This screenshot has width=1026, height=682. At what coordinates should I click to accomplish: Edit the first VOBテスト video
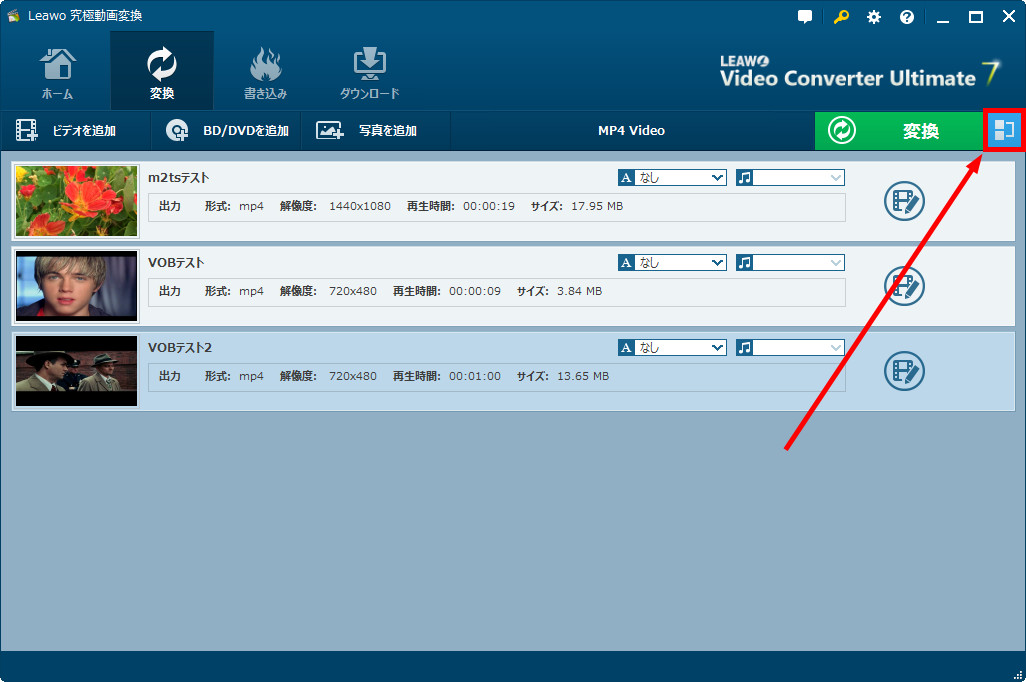click(904, 286)
